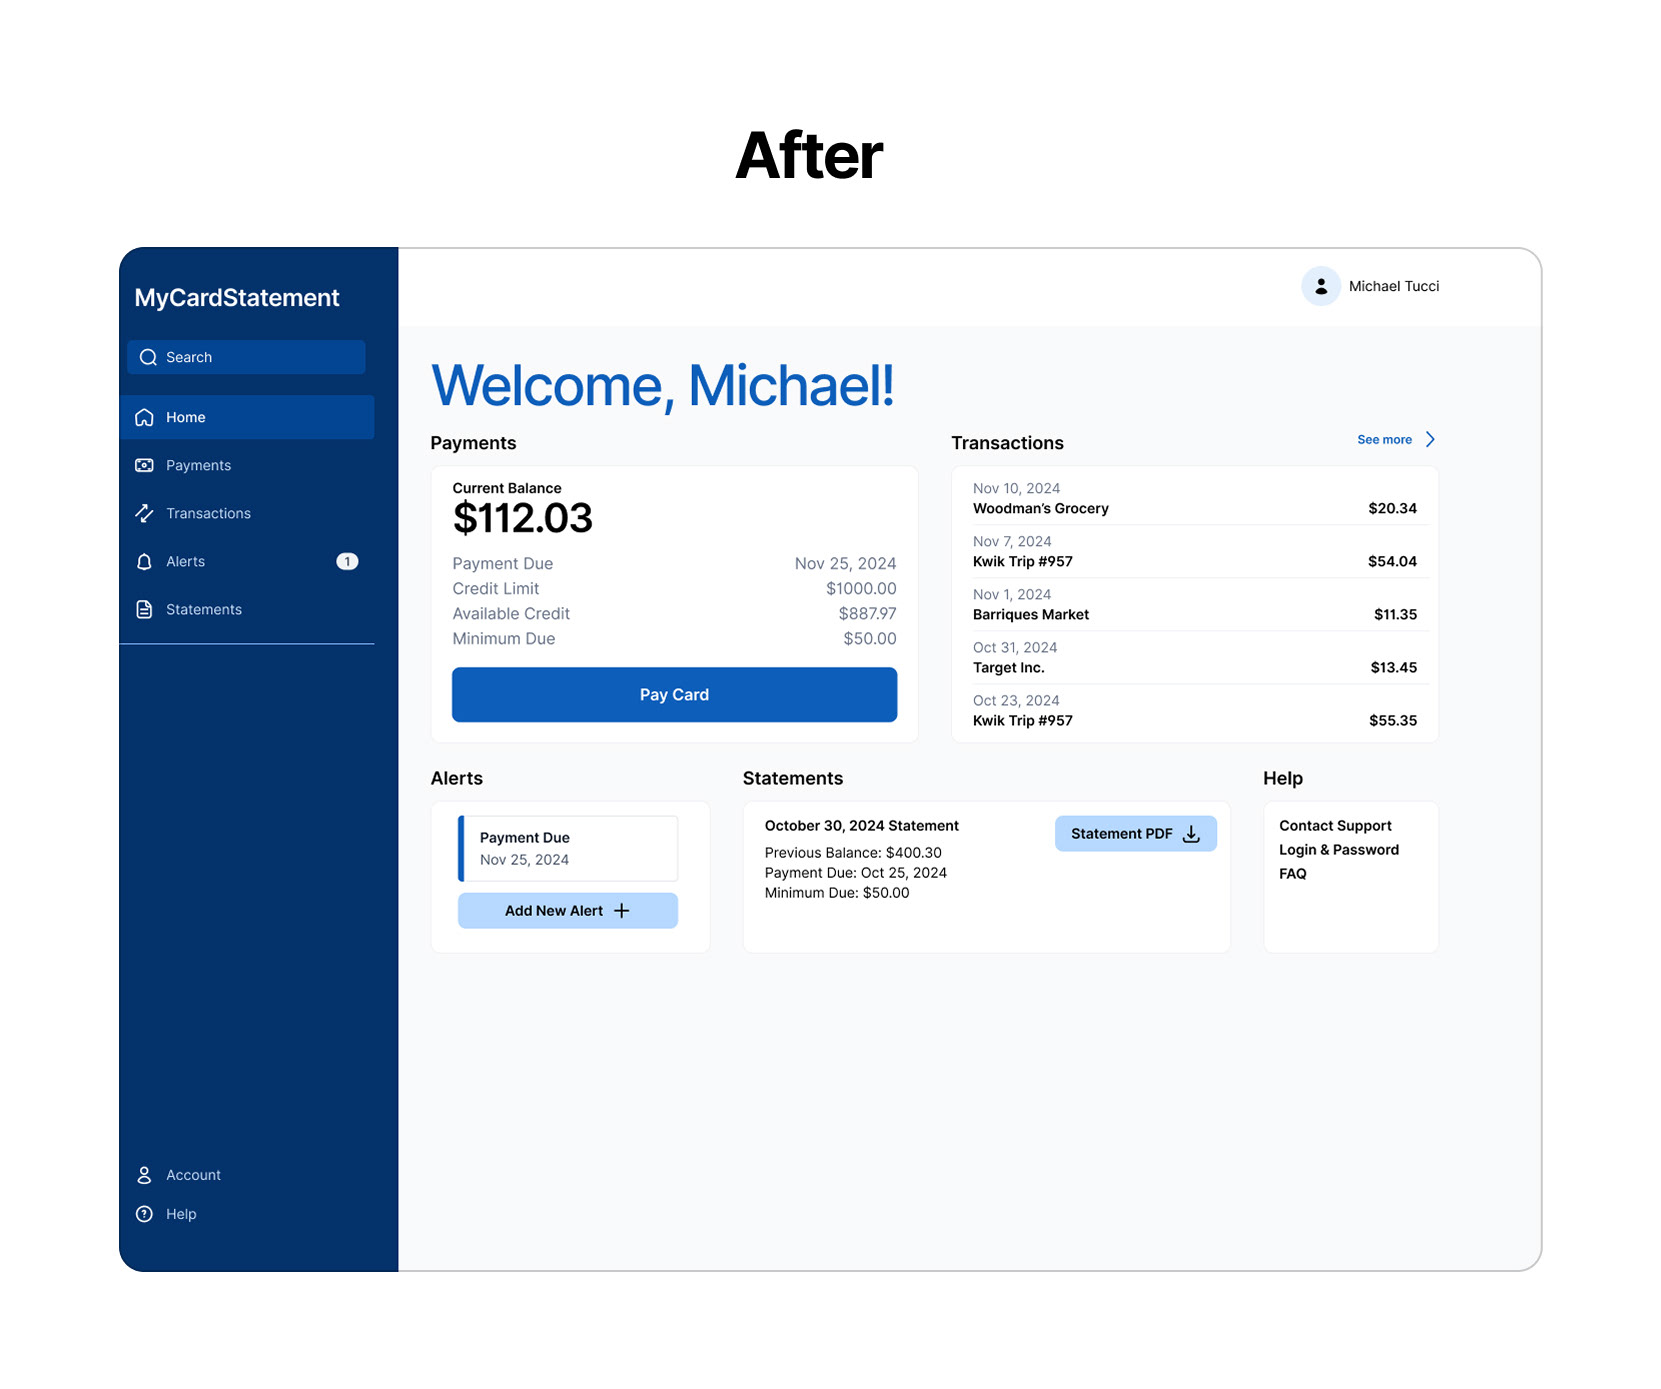The height and width of the screenshot is (1389, 1661).
Task: Select Statements in the sidebar
Action: point(247,609)
